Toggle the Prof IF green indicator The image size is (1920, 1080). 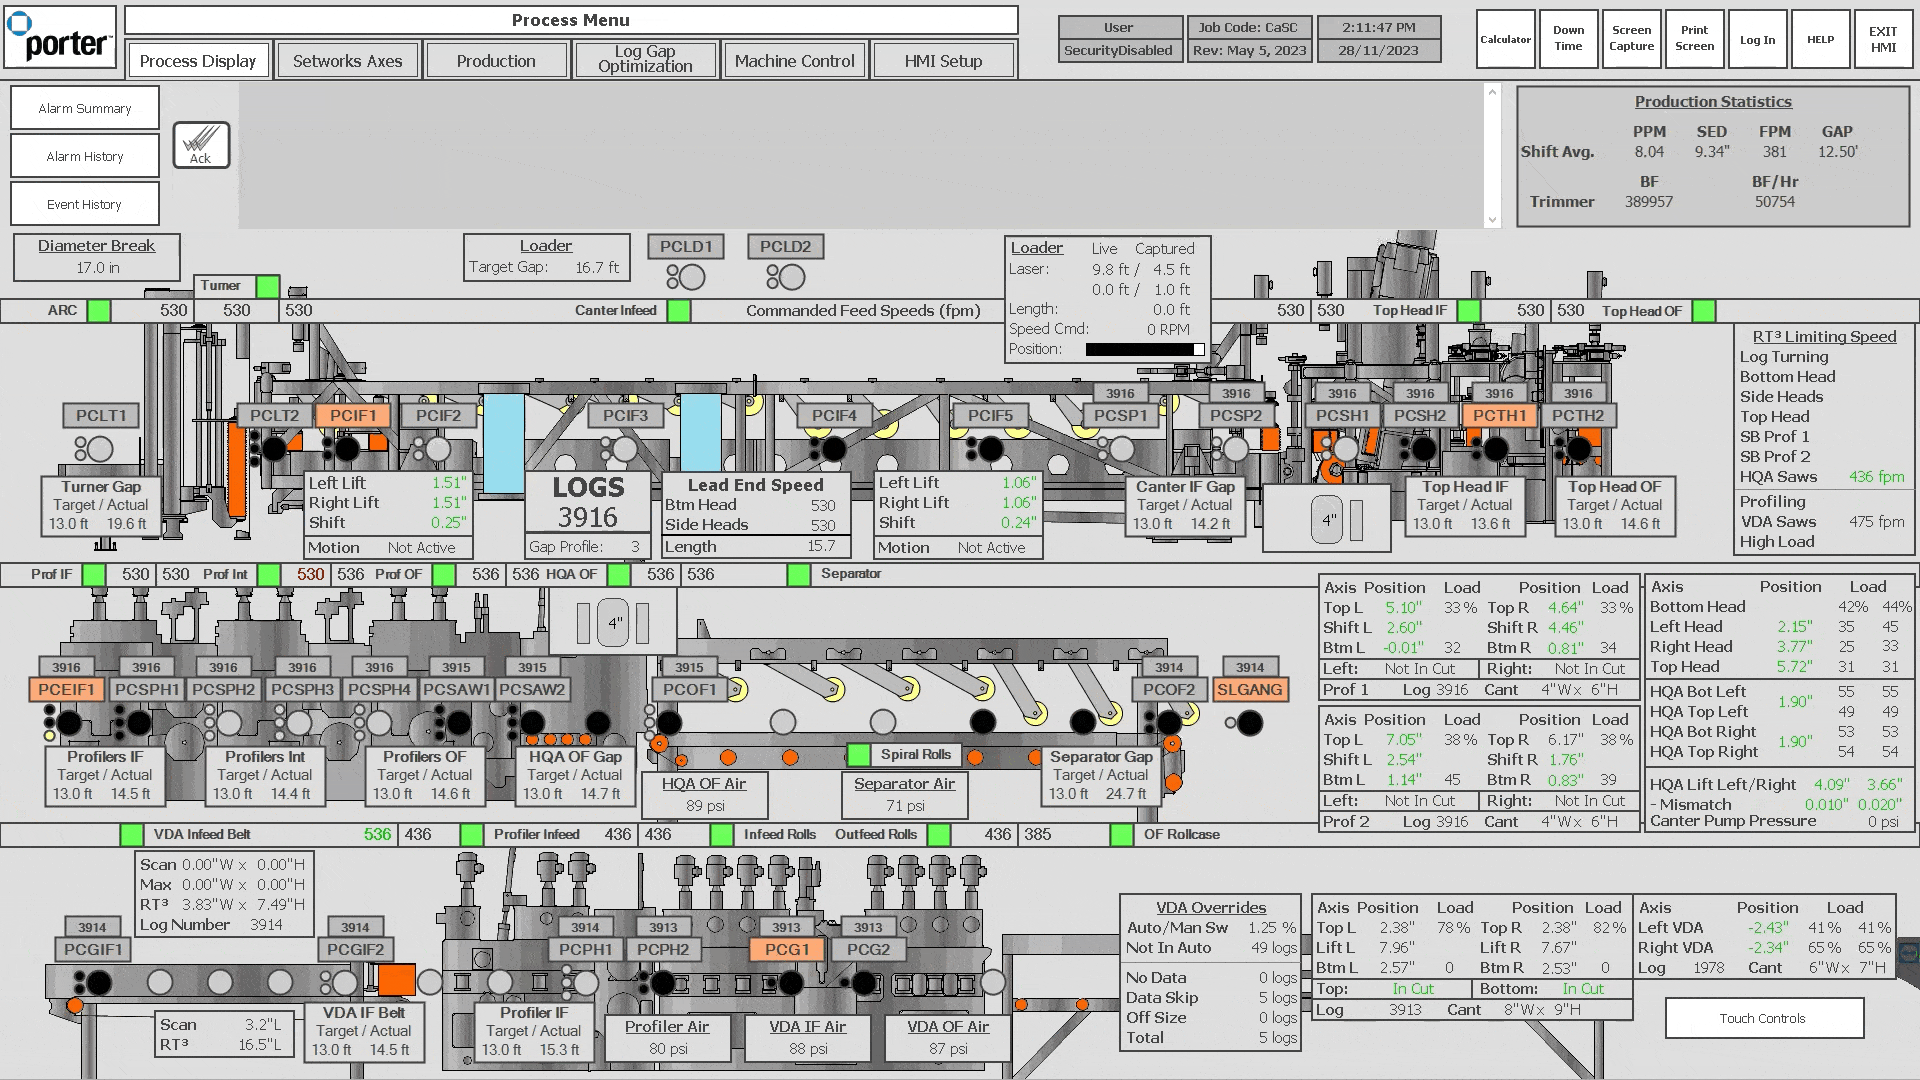coord(94,574)
